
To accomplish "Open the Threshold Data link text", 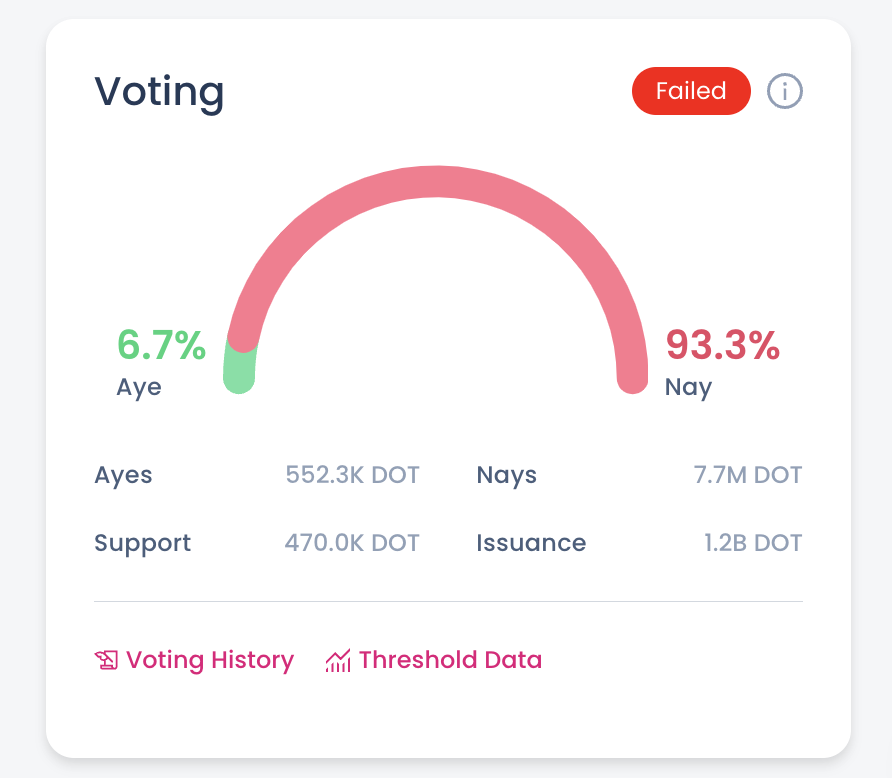I will point(450,660).
